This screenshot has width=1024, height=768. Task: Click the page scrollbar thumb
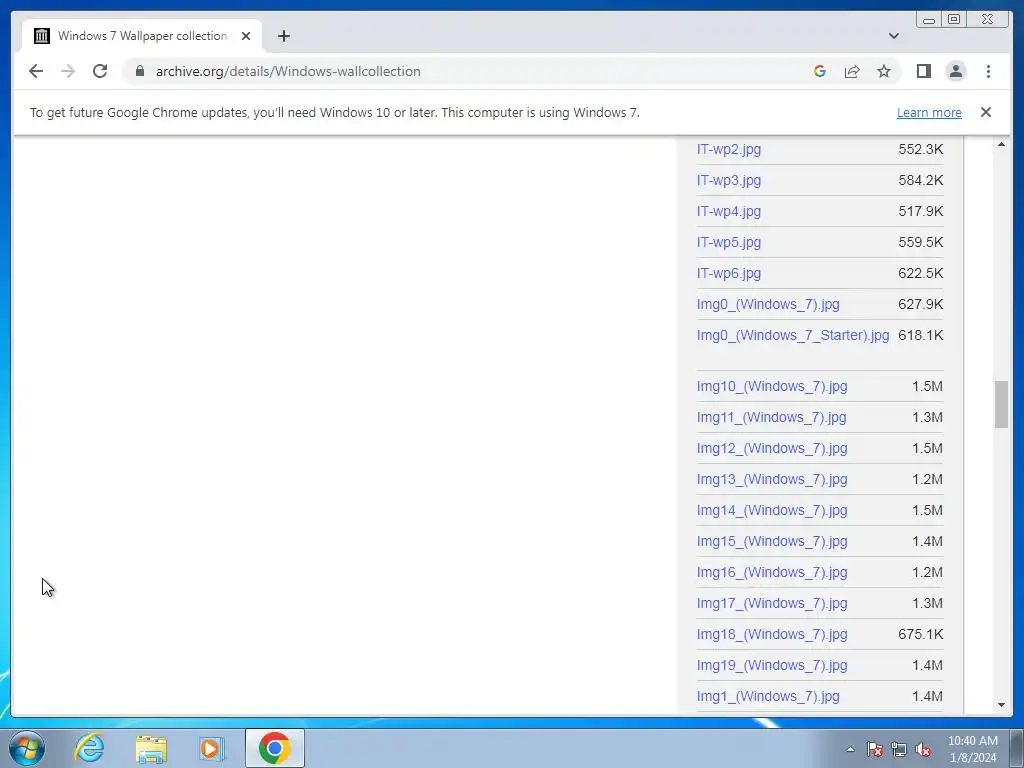click(1001, 404)
